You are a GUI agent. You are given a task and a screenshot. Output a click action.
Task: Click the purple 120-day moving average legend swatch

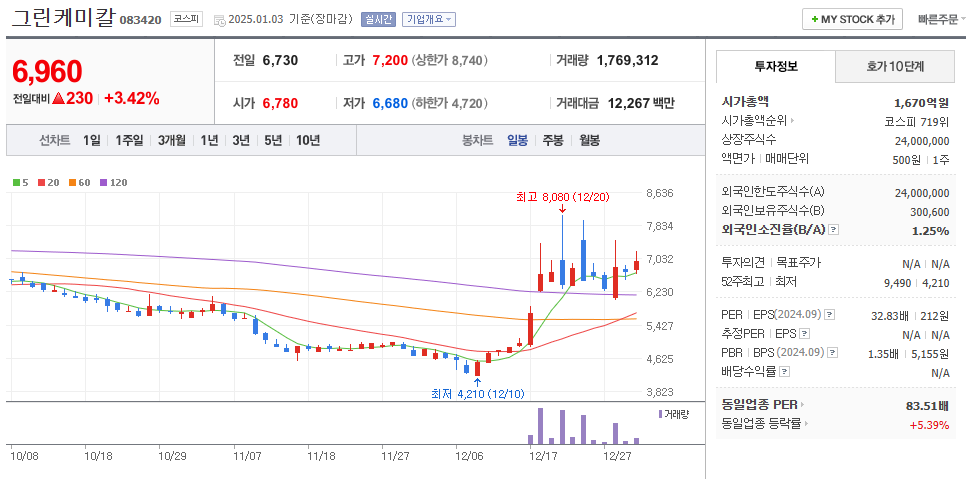coord(103,183)
